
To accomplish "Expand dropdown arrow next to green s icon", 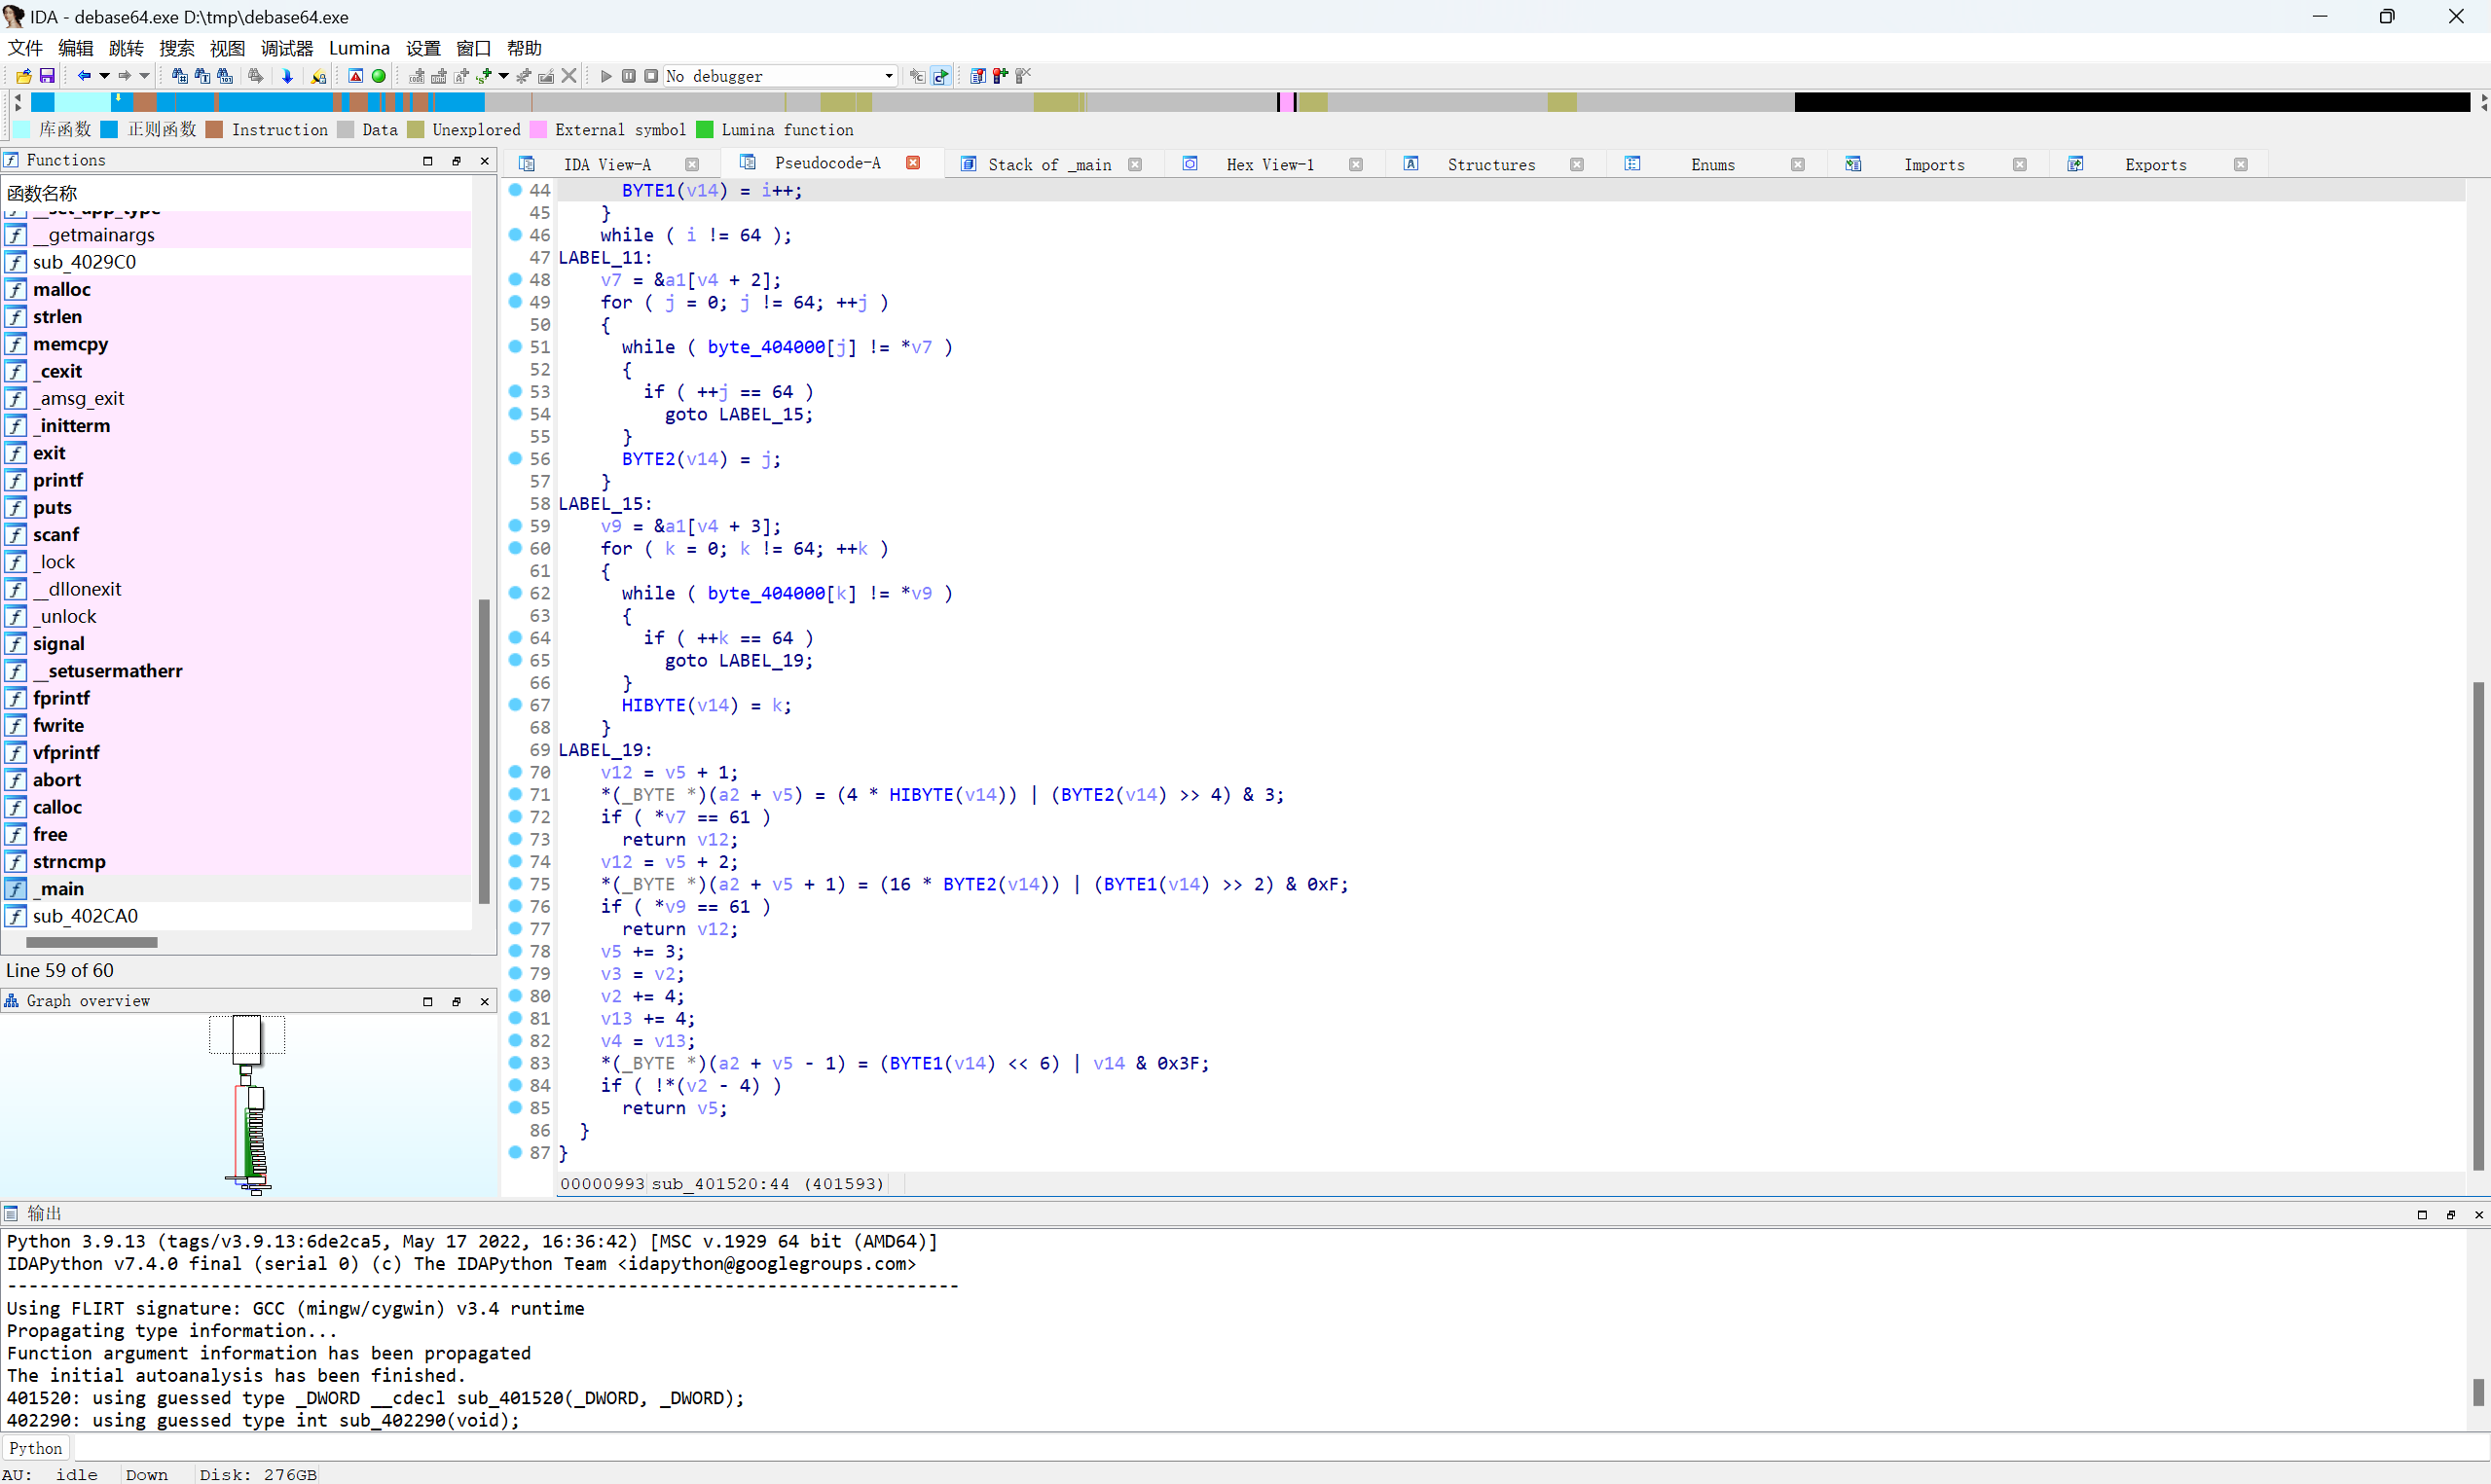I will pyautogui.click(x=503, y=76).
